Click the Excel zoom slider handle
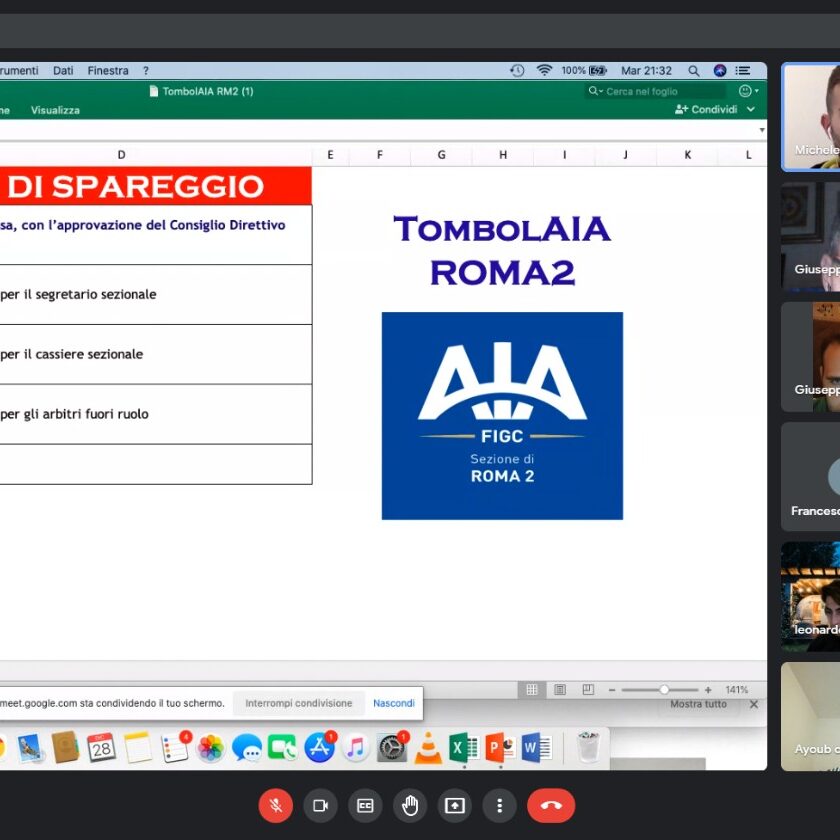This screenshot has width=840, height=840. click(664, 690)
